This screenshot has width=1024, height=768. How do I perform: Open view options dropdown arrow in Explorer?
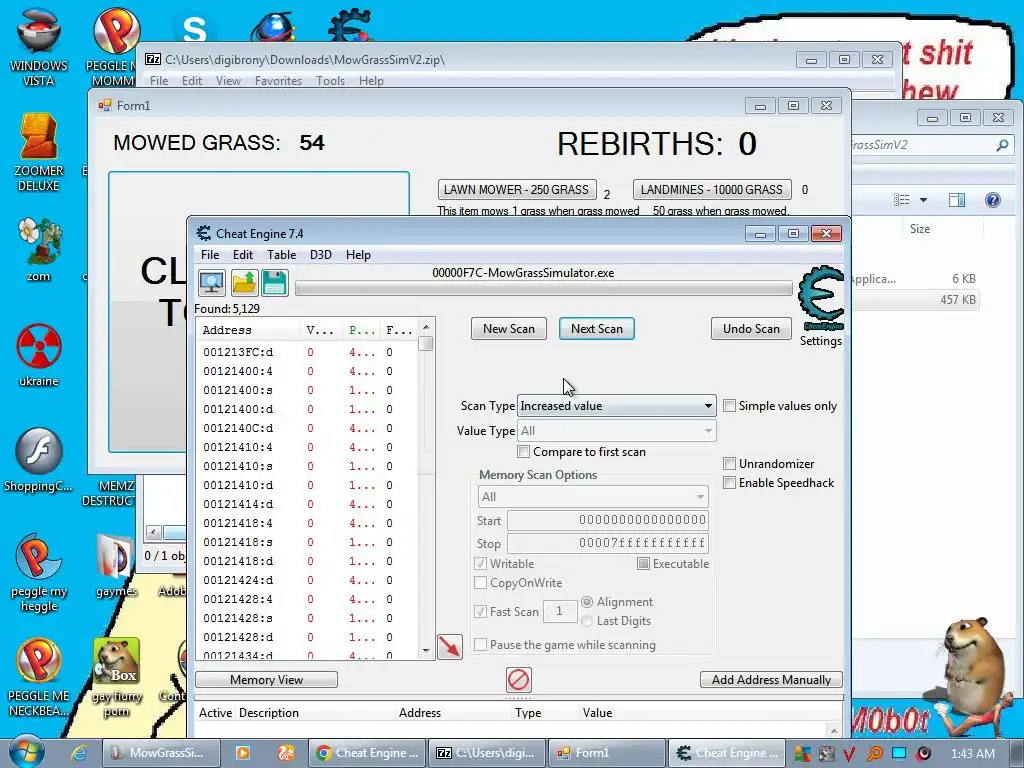click(923, 200)
